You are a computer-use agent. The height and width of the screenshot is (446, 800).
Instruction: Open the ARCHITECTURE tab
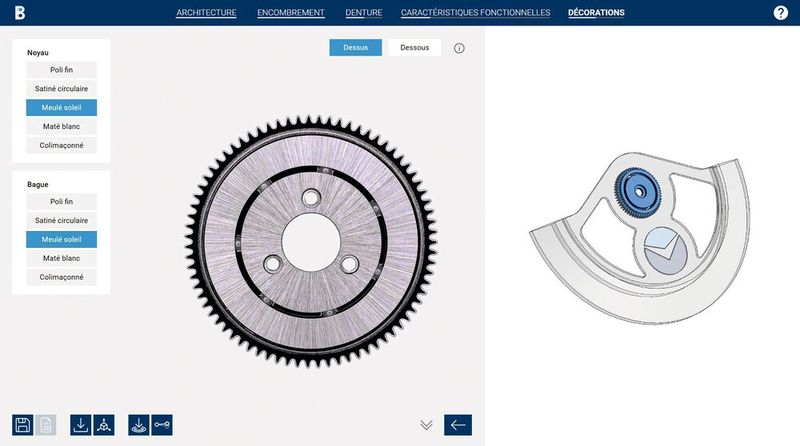click(x=206, y=13)
